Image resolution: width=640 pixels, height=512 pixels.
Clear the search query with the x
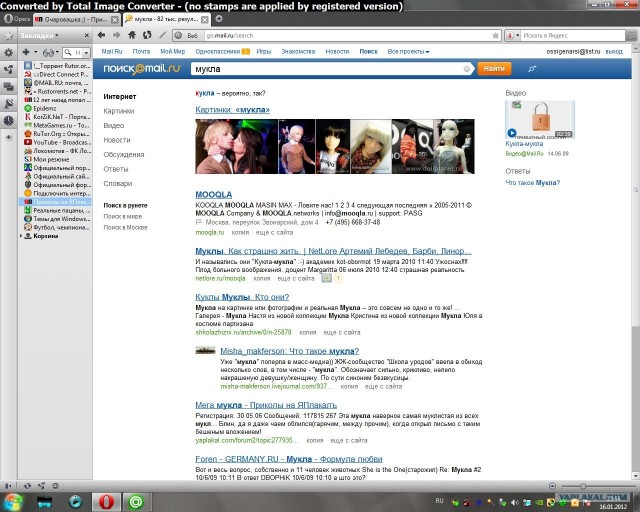point(467,69)
